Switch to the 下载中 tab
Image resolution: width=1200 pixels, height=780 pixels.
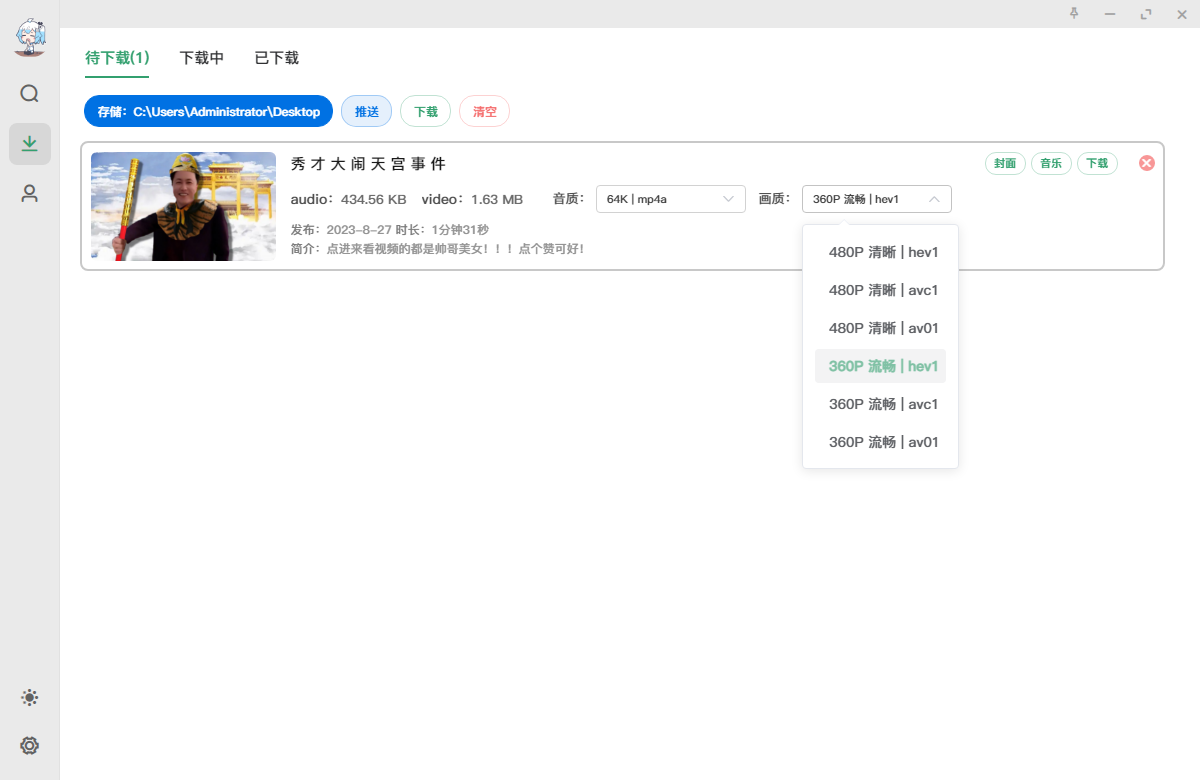pyautogui.click(x=201, y=58)
